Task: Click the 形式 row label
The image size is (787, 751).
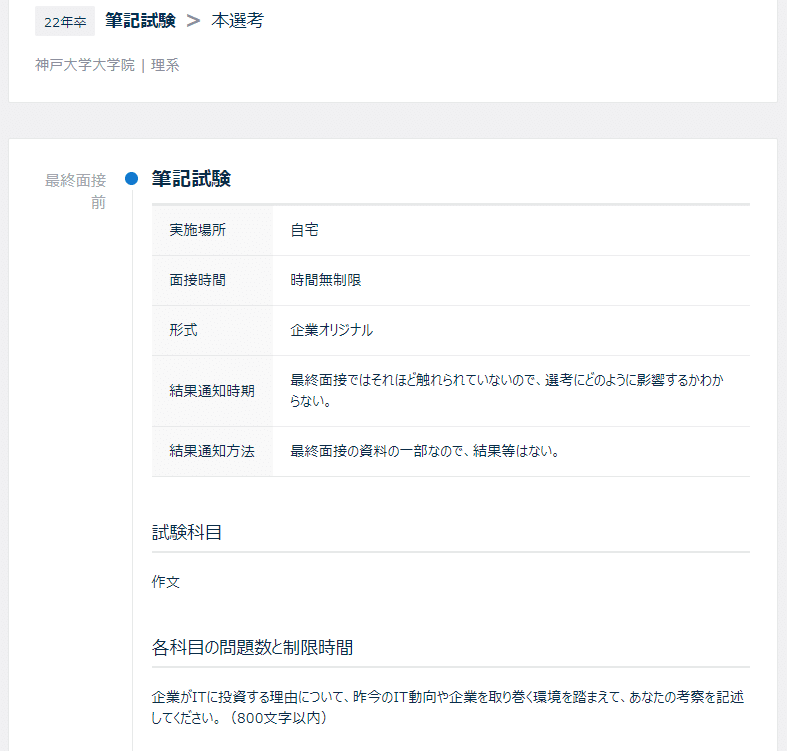Action: 183,330
